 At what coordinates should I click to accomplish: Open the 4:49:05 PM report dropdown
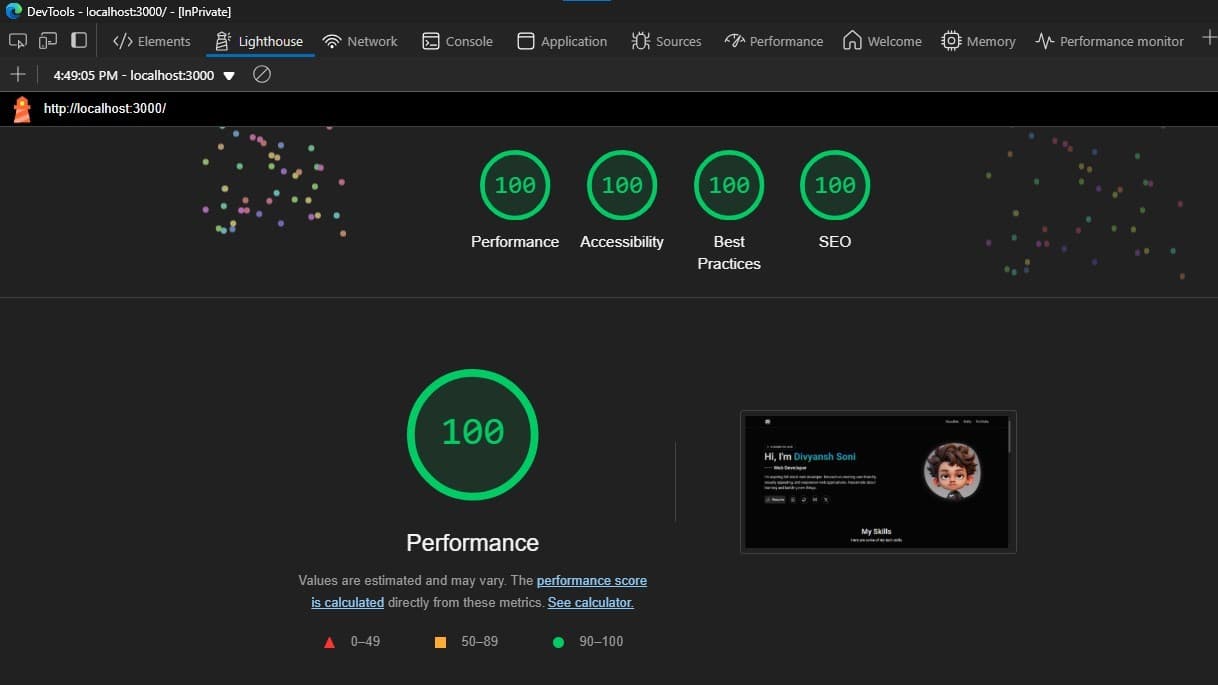click(229, 74)
